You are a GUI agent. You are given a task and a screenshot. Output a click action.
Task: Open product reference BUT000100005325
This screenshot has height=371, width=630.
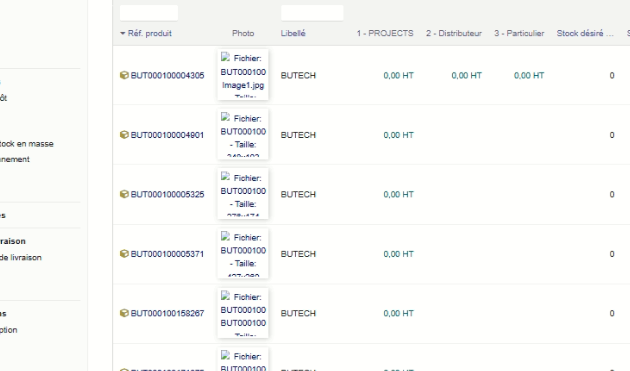(x=168, y=194)
